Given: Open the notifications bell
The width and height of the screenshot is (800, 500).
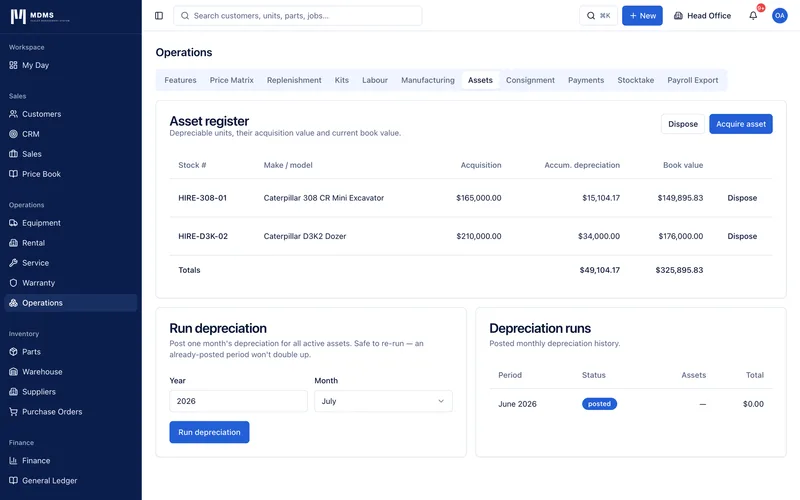Looking at the screenshot, I should click(x=753, y=16).
